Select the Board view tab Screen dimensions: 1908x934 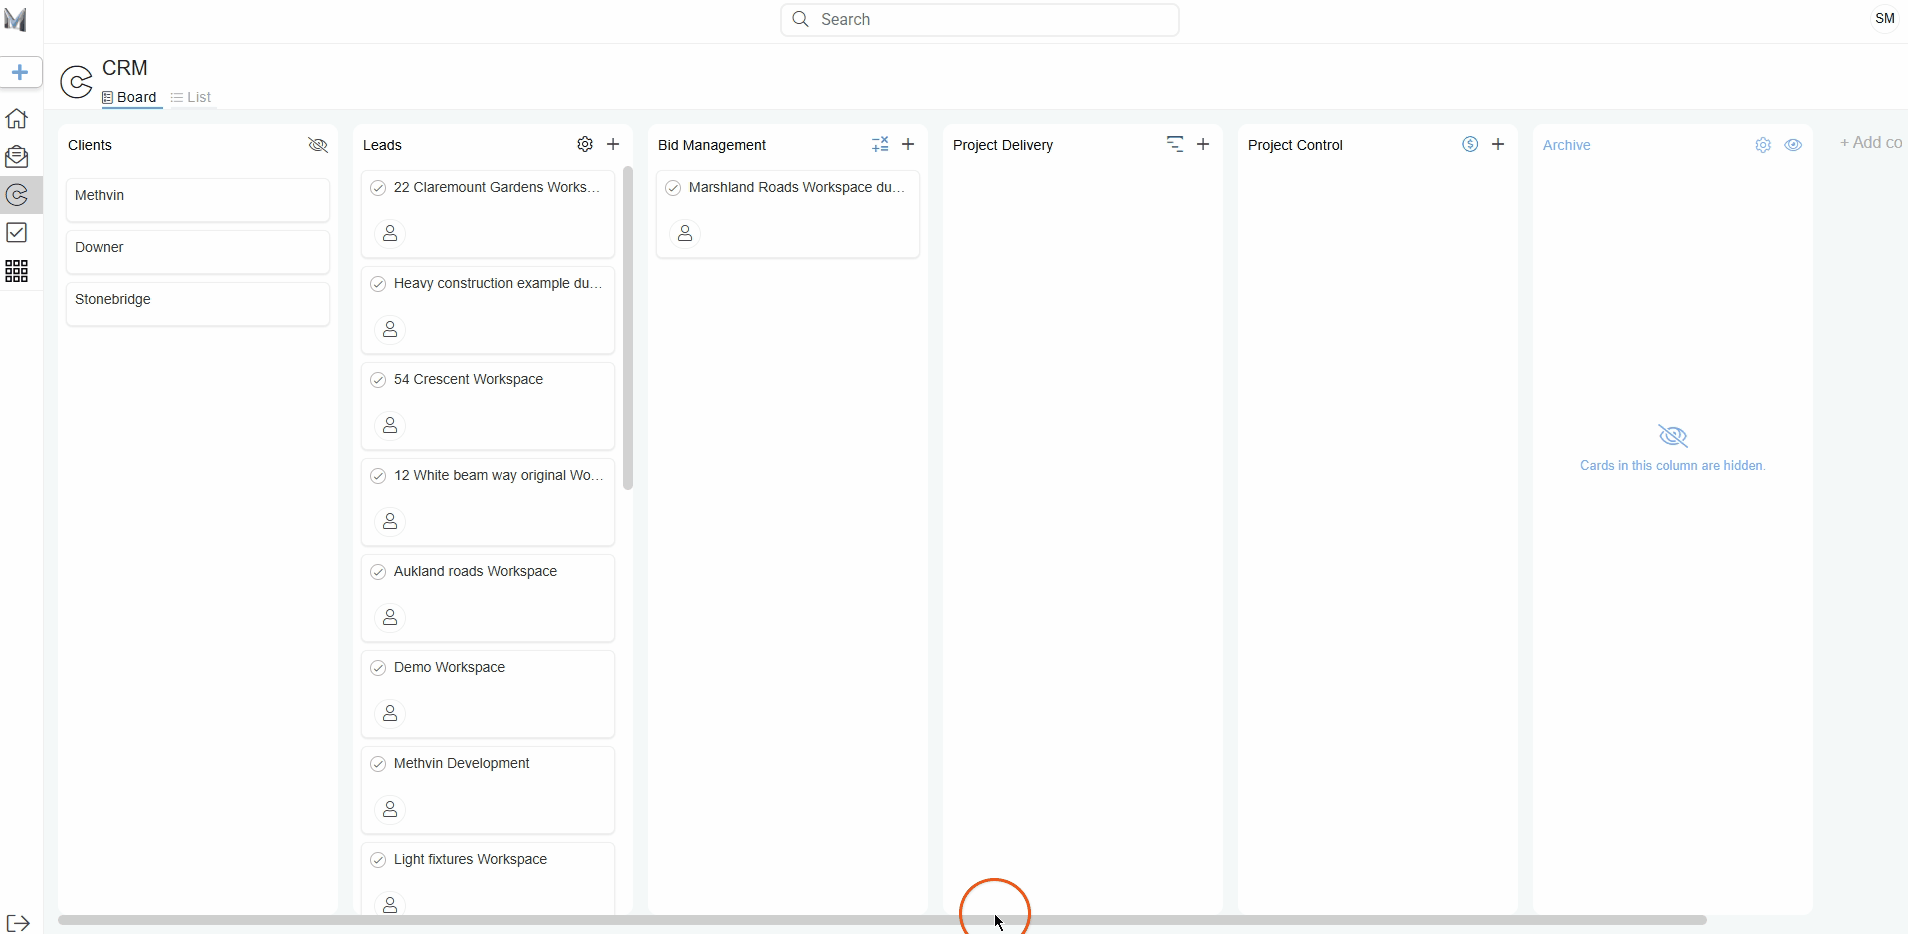130,97
